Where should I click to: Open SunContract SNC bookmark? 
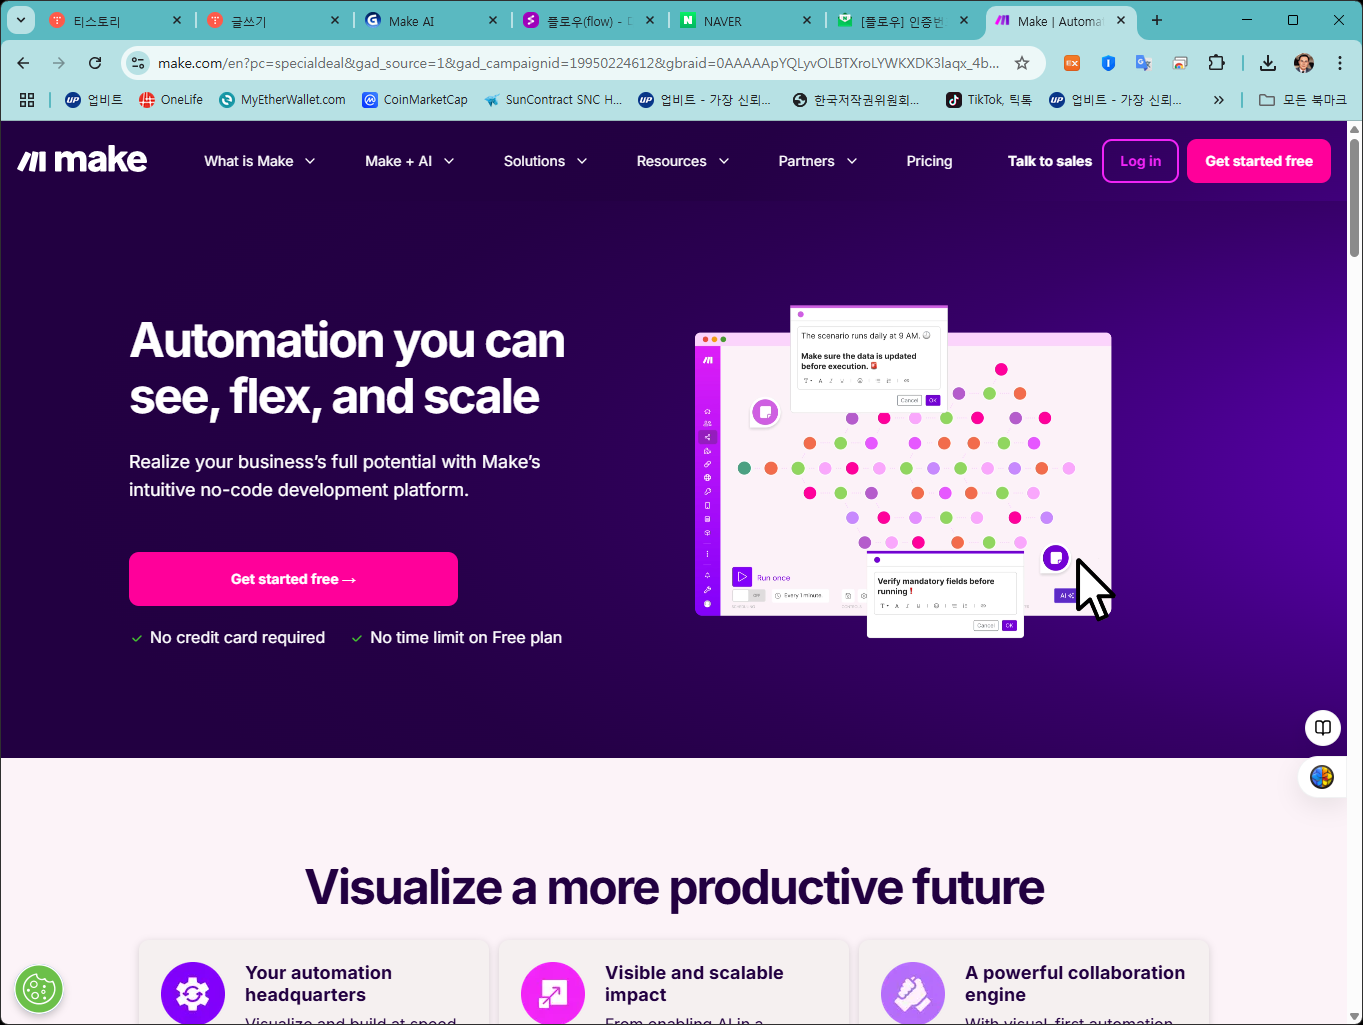point(553,100)
